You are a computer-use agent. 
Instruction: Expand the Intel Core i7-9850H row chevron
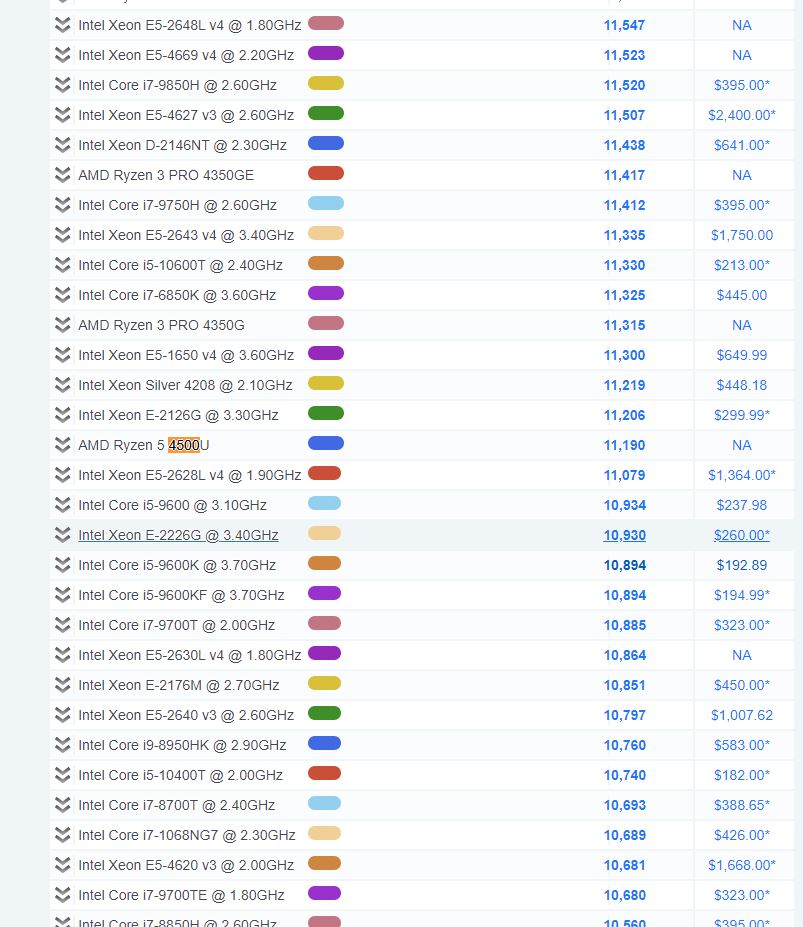62,85
